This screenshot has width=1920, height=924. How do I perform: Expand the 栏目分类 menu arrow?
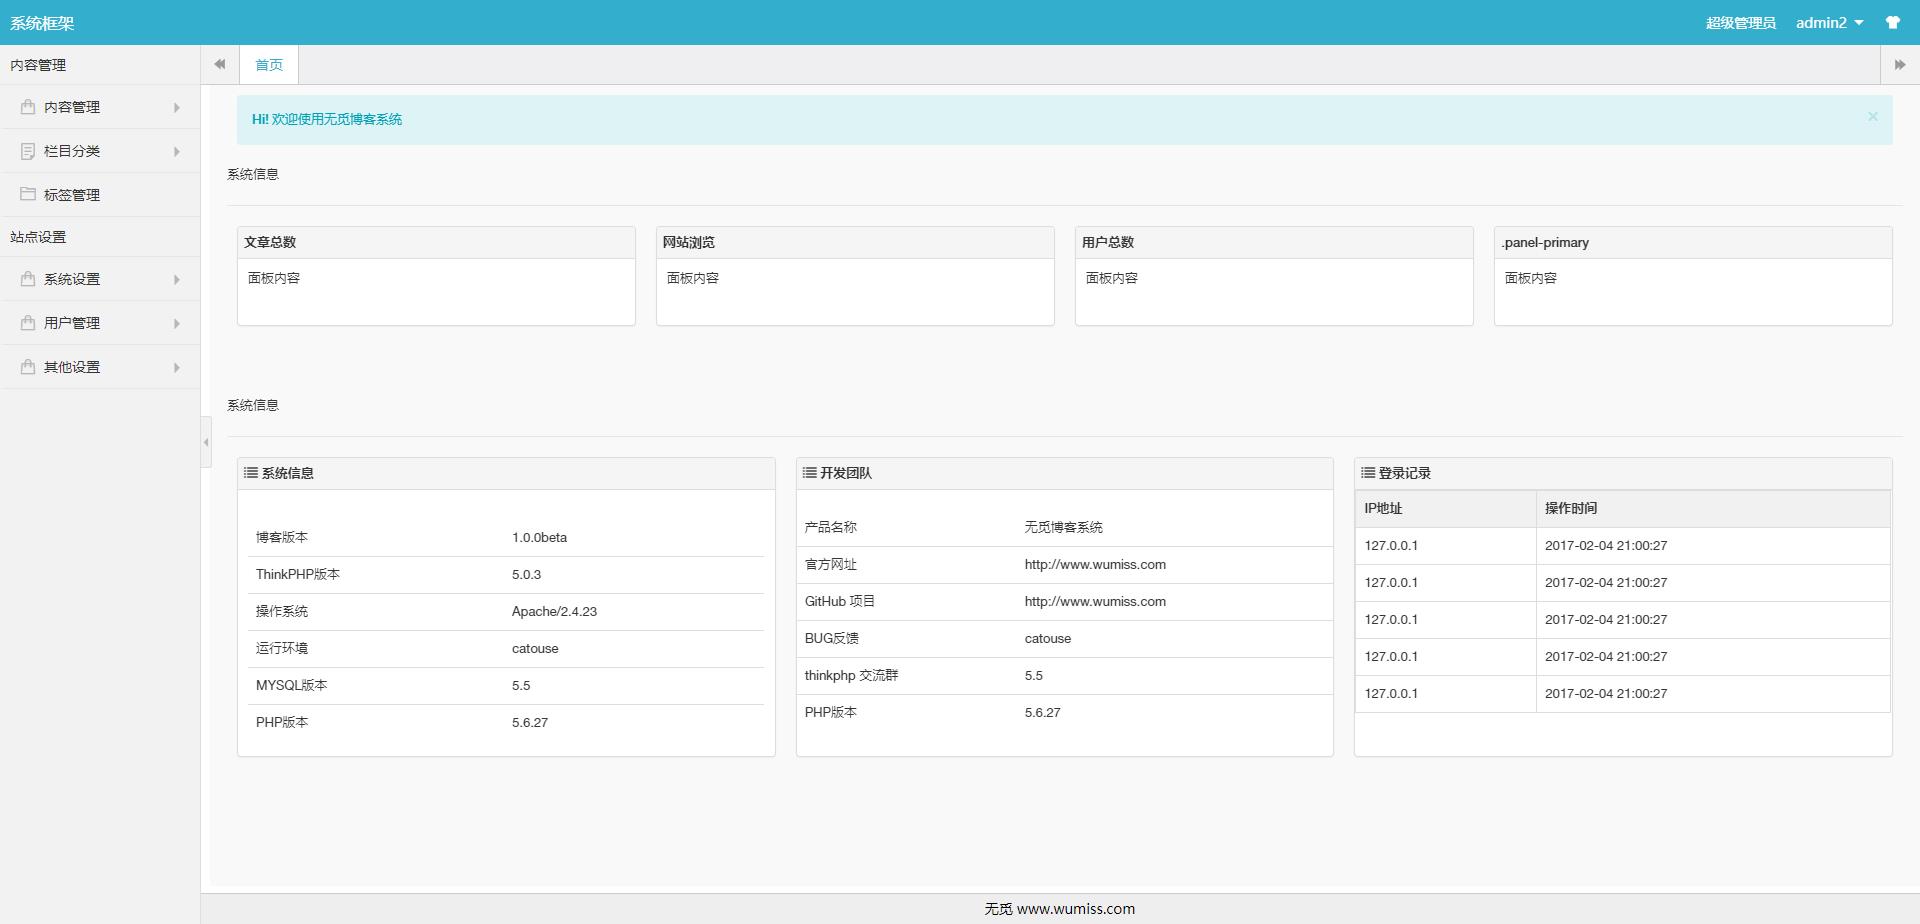(x=177, y=151)
